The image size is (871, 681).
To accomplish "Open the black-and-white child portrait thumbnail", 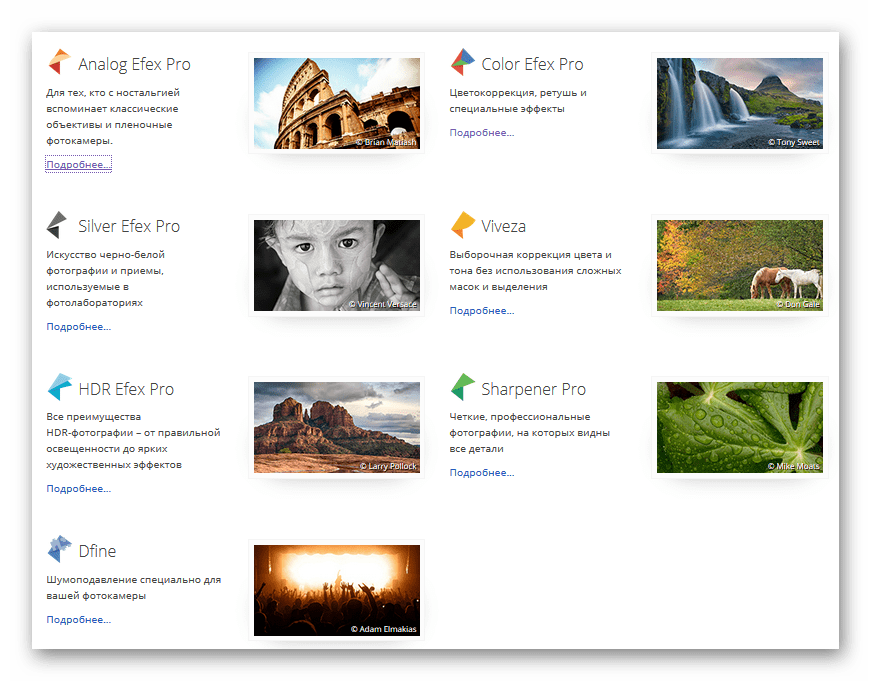I will tap(336, 265).
